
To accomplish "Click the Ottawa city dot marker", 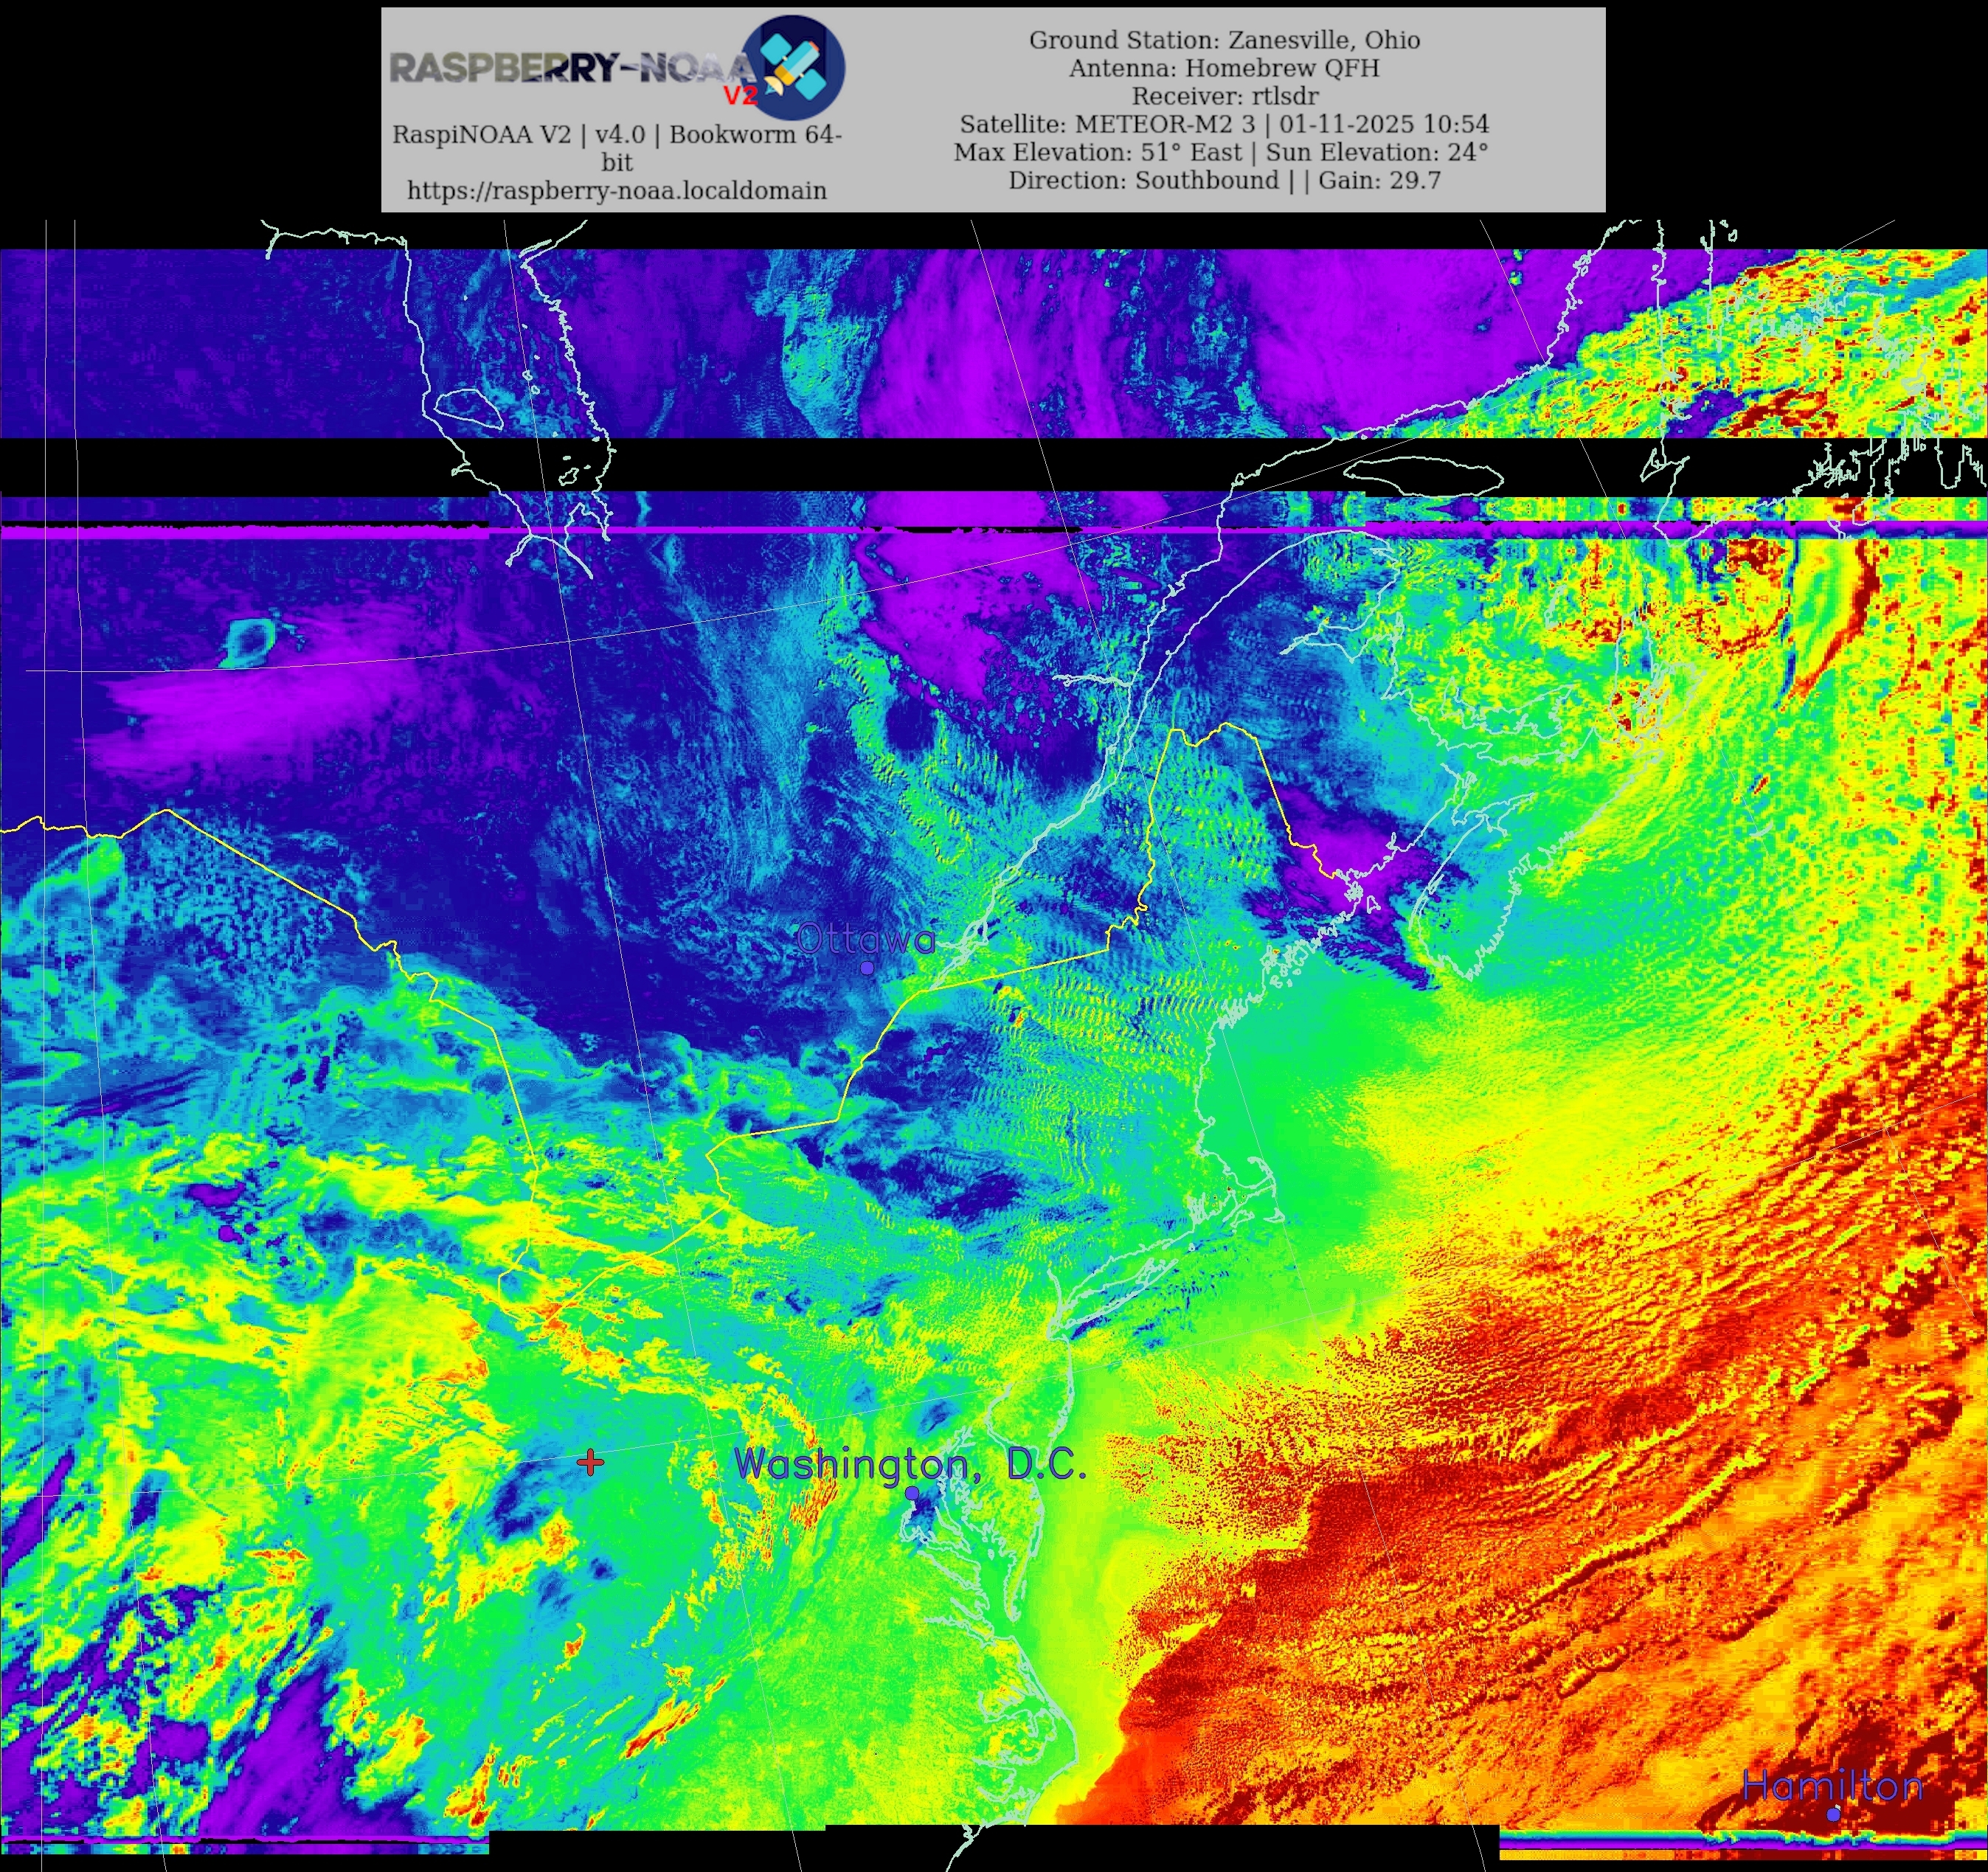I will click(867, 968).
